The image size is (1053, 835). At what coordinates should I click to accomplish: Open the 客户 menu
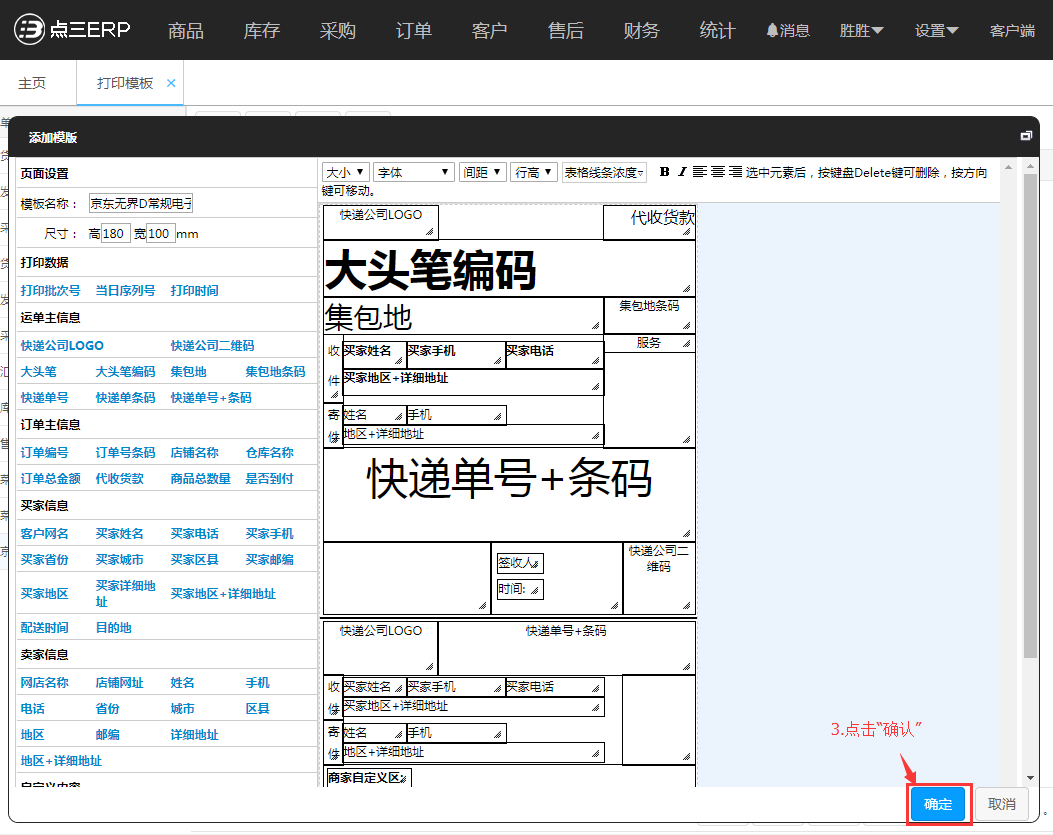pos(490,31)
